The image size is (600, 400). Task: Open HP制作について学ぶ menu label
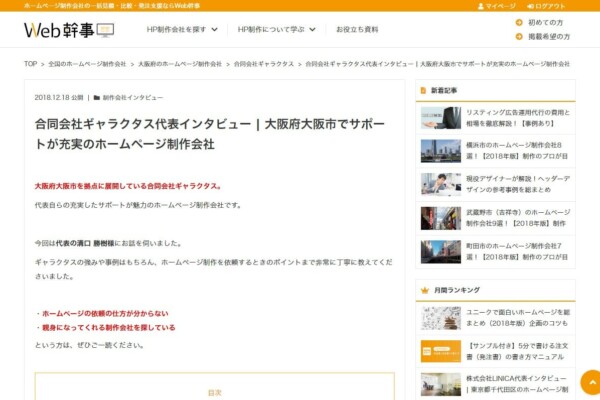point(271,29)
